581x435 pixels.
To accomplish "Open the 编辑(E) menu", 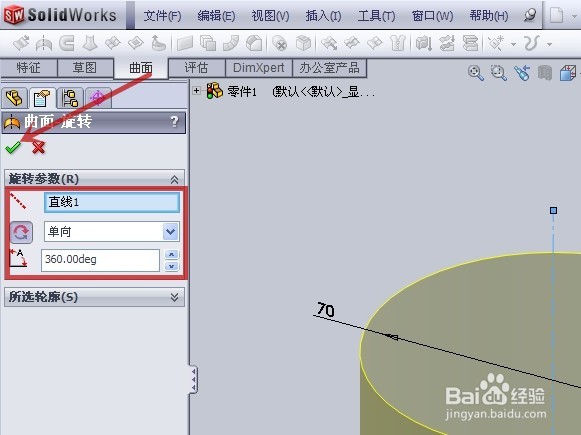I will point(216,16).
